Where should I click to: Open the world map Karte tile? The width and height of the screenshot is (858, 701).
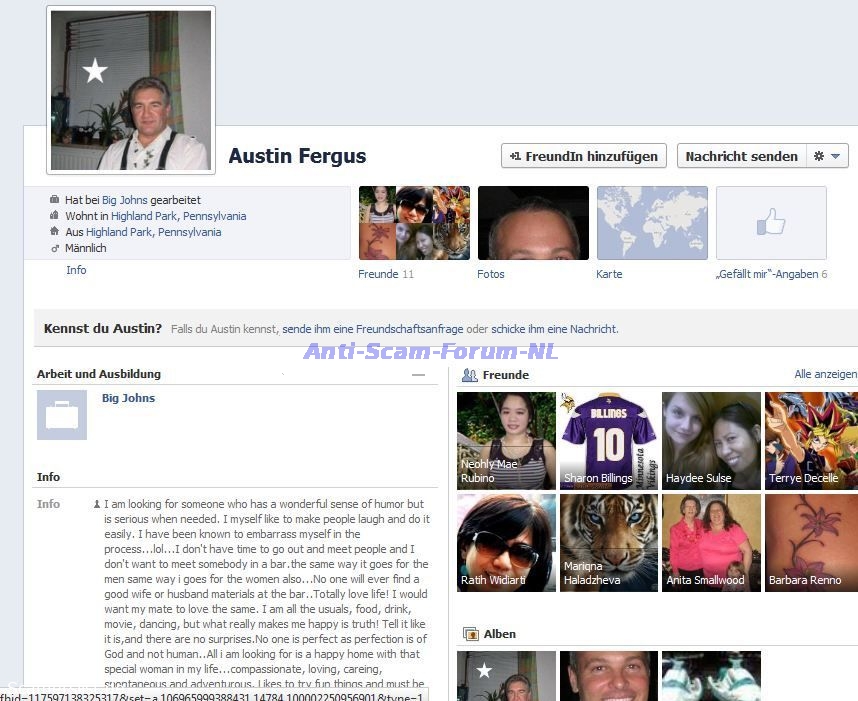click(652, 223)
